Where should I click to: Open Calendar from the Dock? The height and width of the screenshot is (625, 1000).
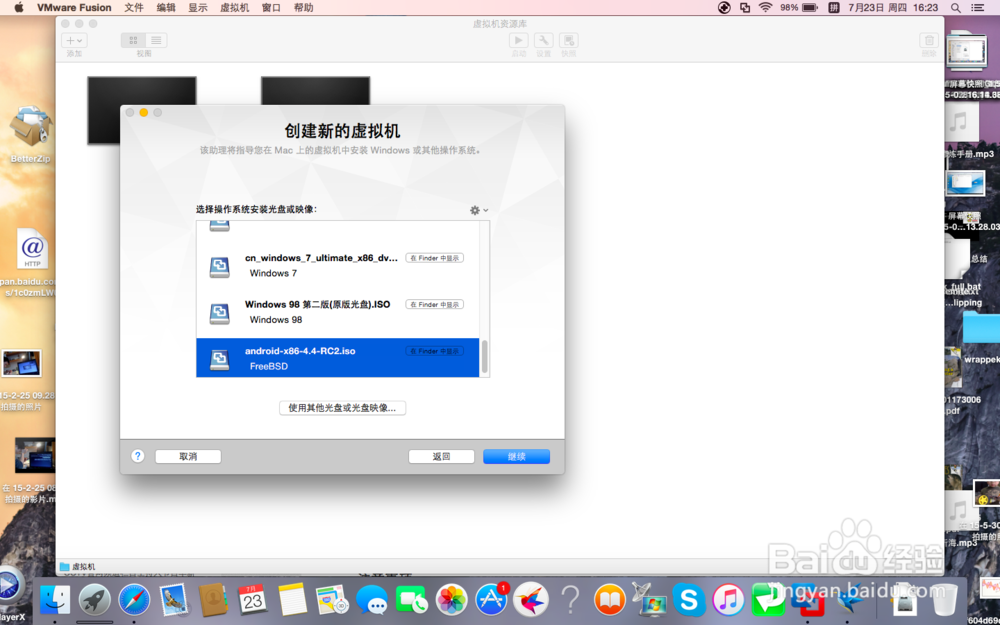pos(253,600)
